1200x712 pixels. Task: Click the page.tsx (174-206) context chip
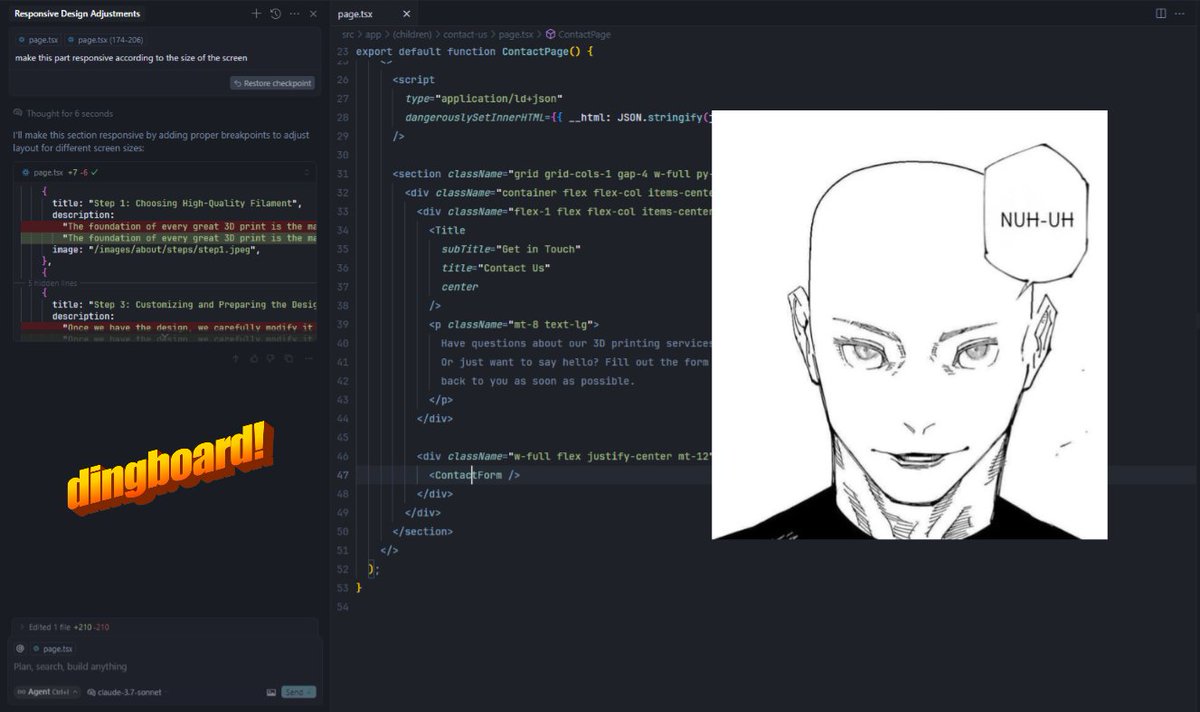click(105, 40)
